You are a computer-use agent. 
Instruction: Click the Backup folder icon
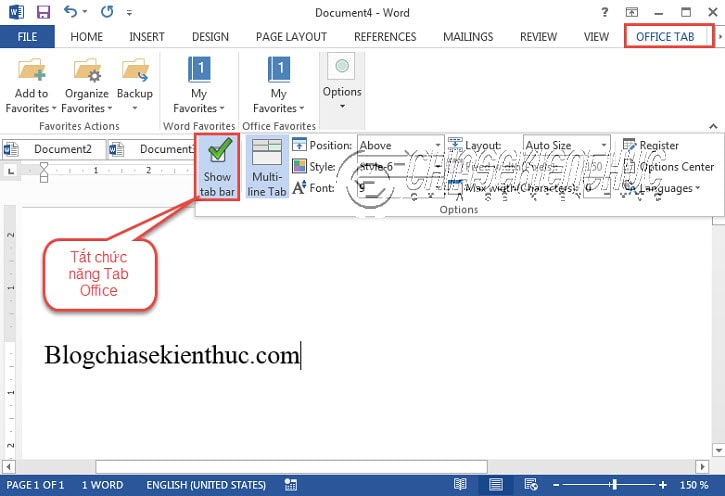135,69
